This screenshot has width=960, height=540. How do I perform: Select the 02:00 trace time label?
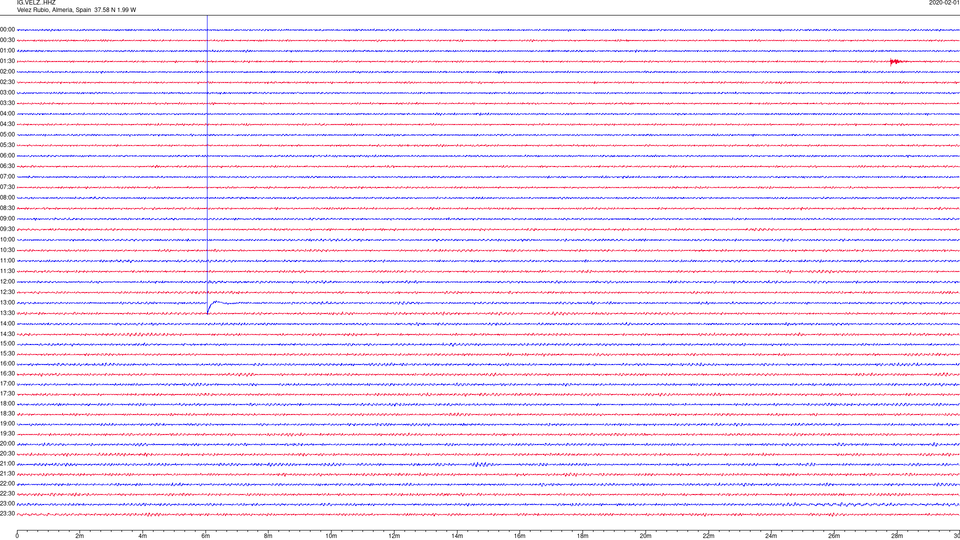[x=7, y=72]
